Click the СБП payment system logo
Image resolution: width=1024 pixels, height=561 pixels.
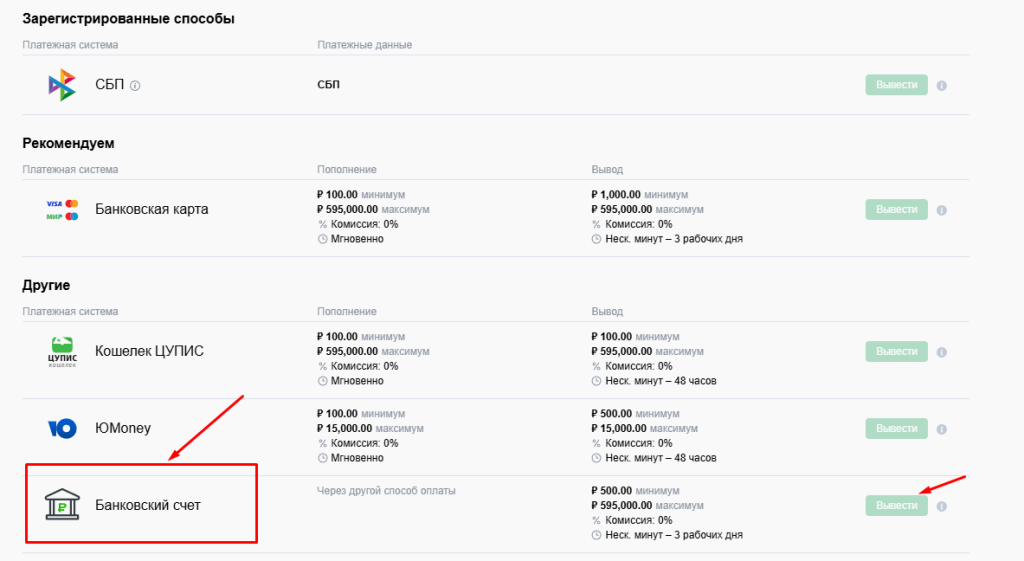[x=62, y=85]
